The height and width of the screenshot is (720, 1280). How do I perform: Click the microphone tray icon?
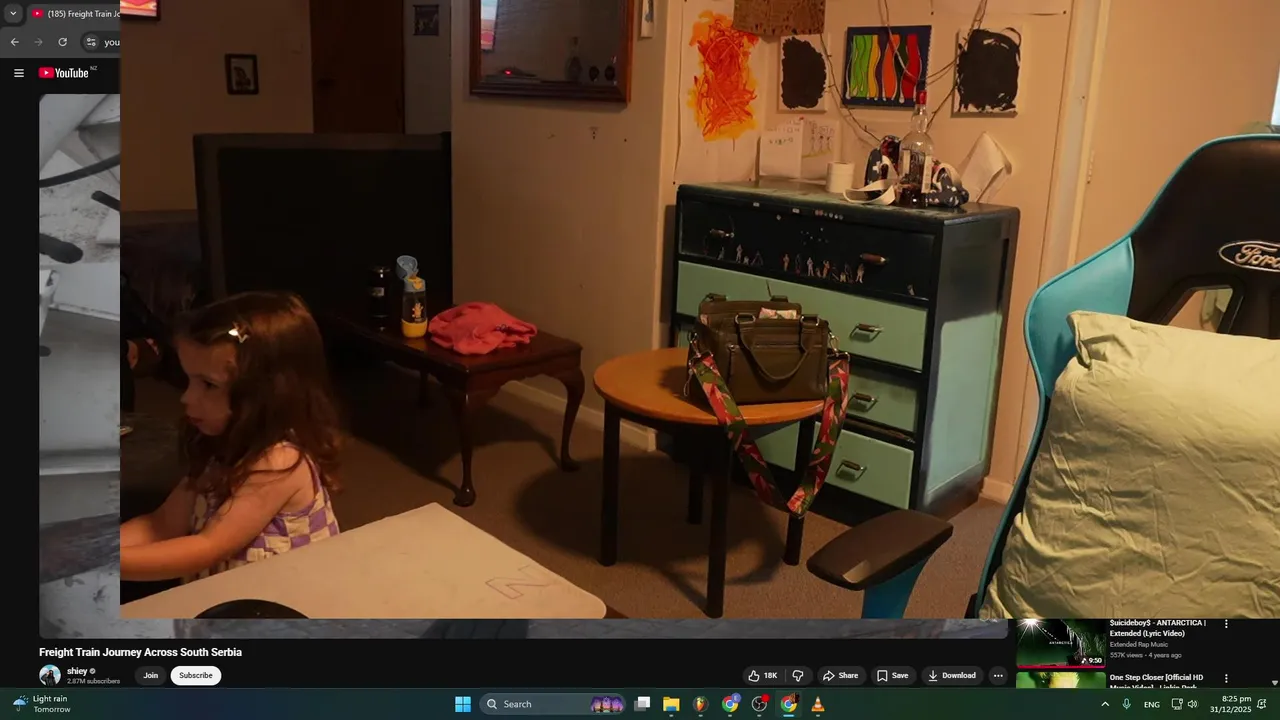(x=1126, y=704)
